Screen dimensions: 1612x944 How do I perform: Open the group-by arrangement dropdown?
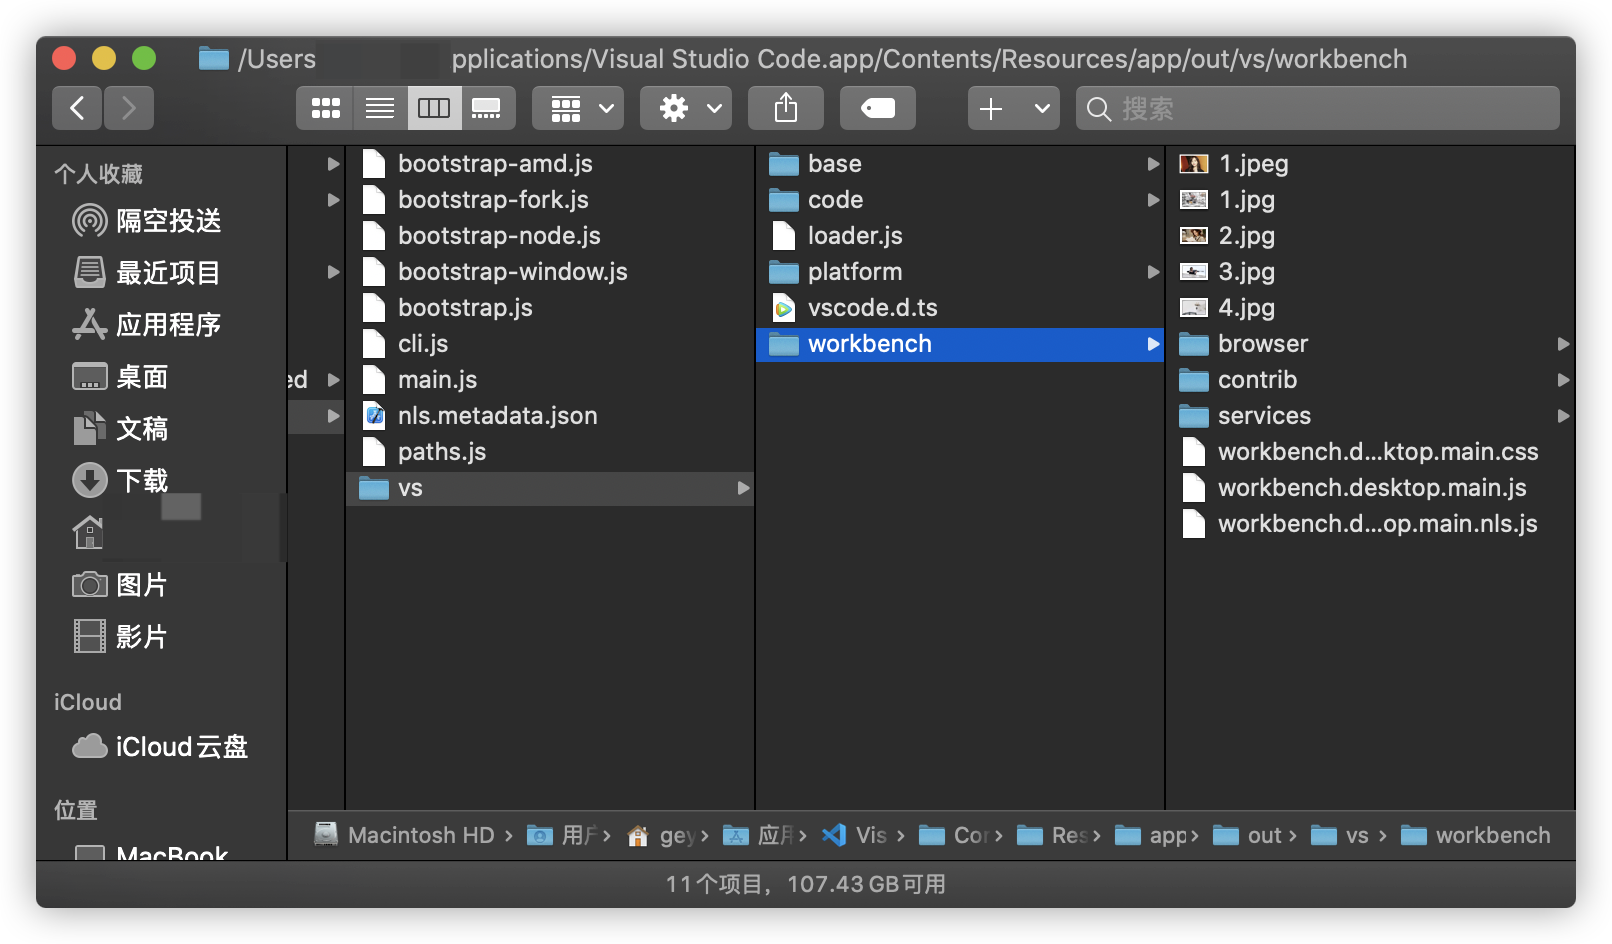pyautogui.click(x=578, y=108)
